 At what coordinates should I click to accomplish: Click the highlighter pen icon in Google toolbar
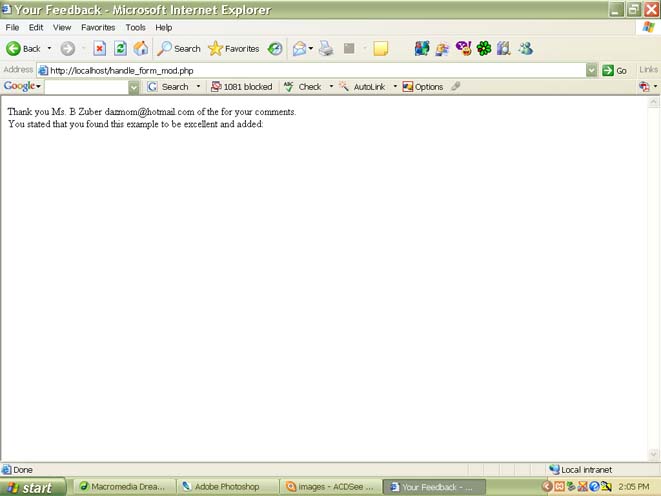coord(456,87)
